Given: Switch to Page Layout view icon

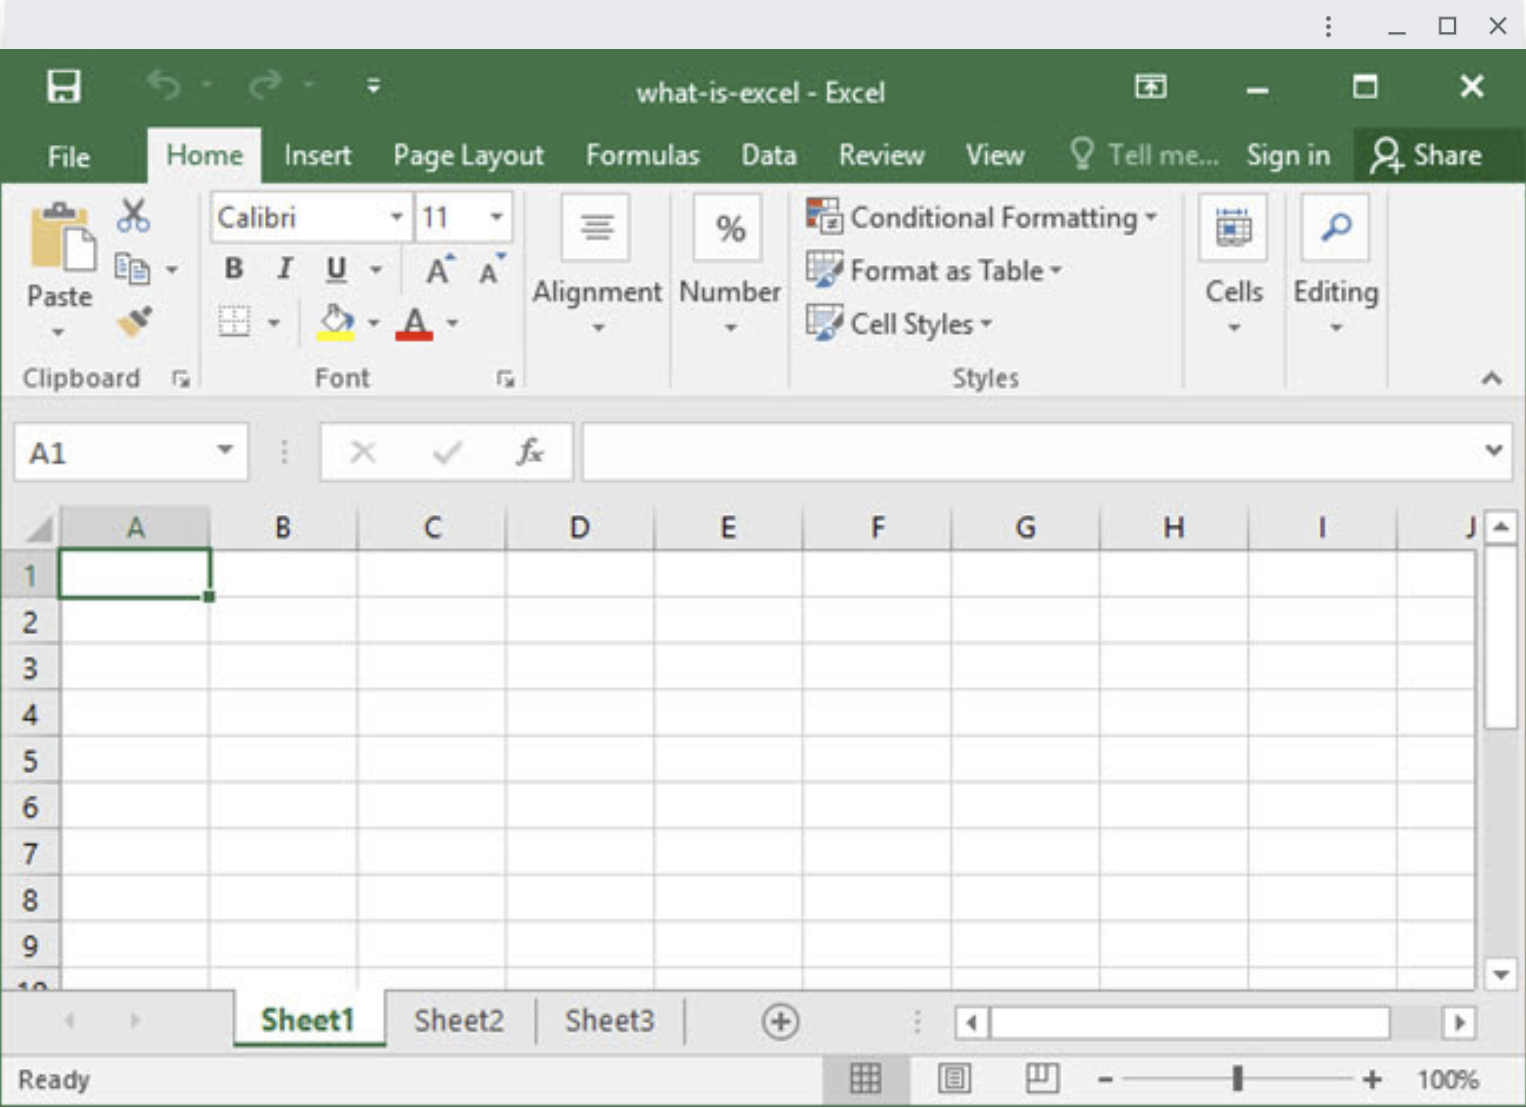Looking at the screenshot, I should [954, 1078].
